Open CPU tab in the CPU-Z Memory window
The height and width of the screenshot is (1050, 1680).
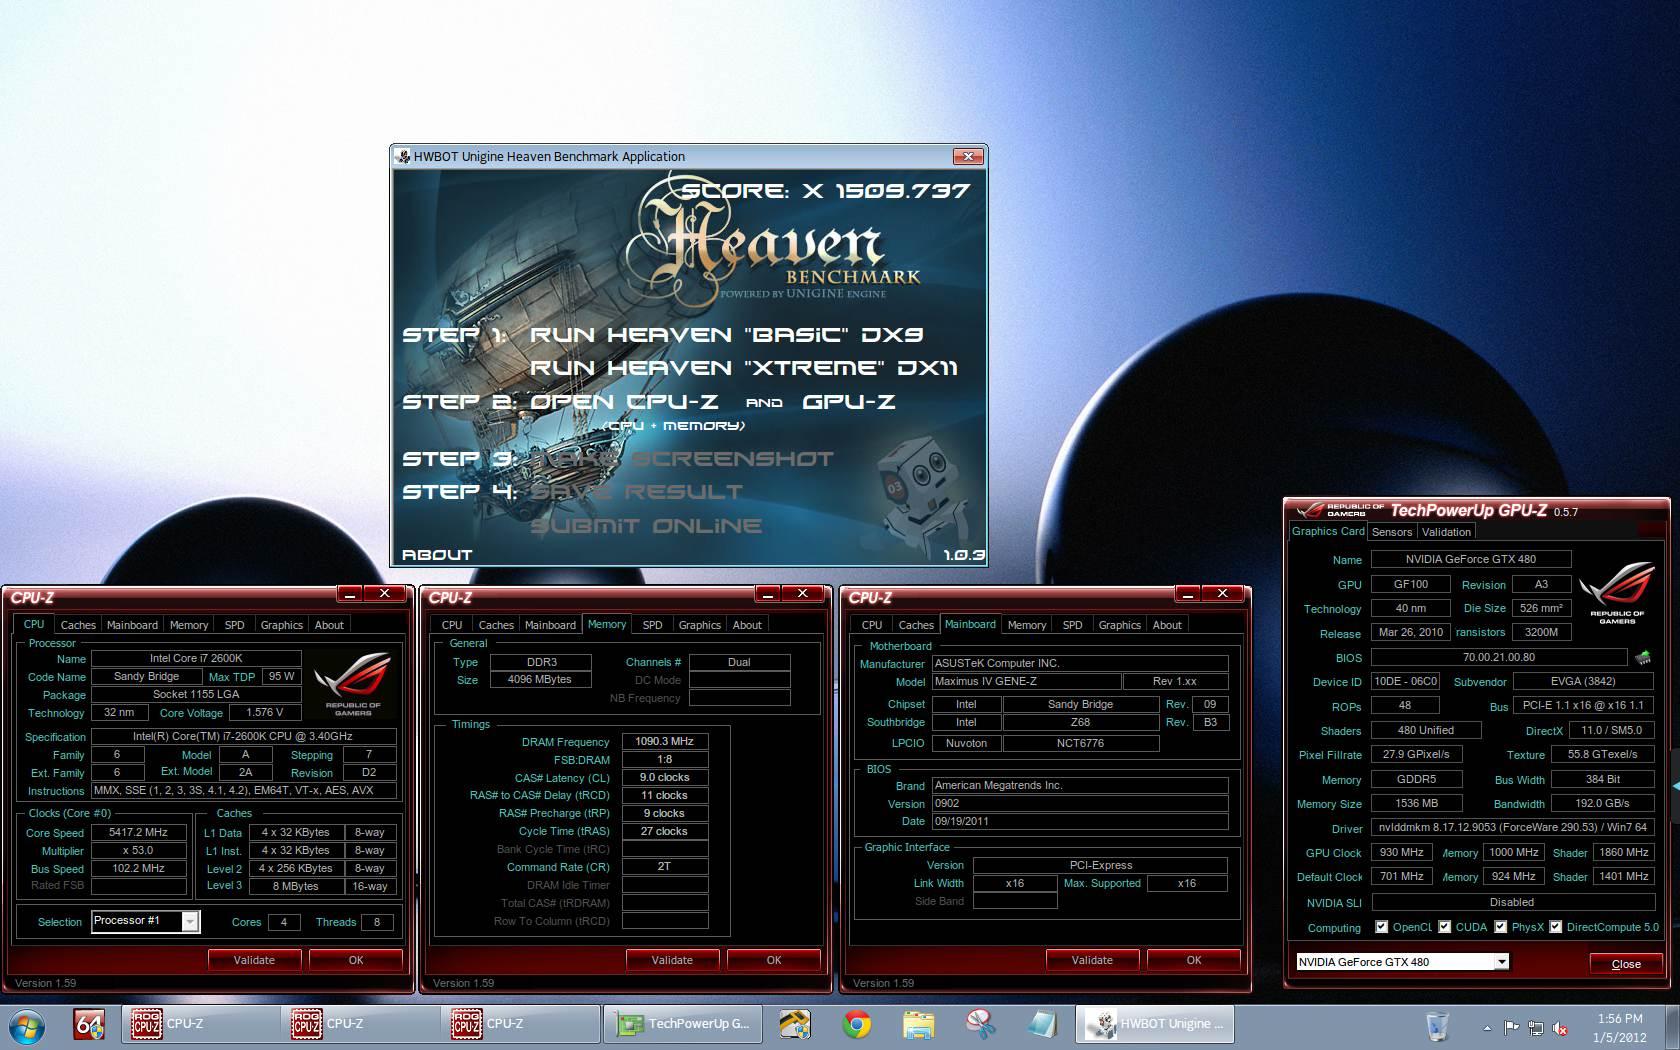coord(452,625)
